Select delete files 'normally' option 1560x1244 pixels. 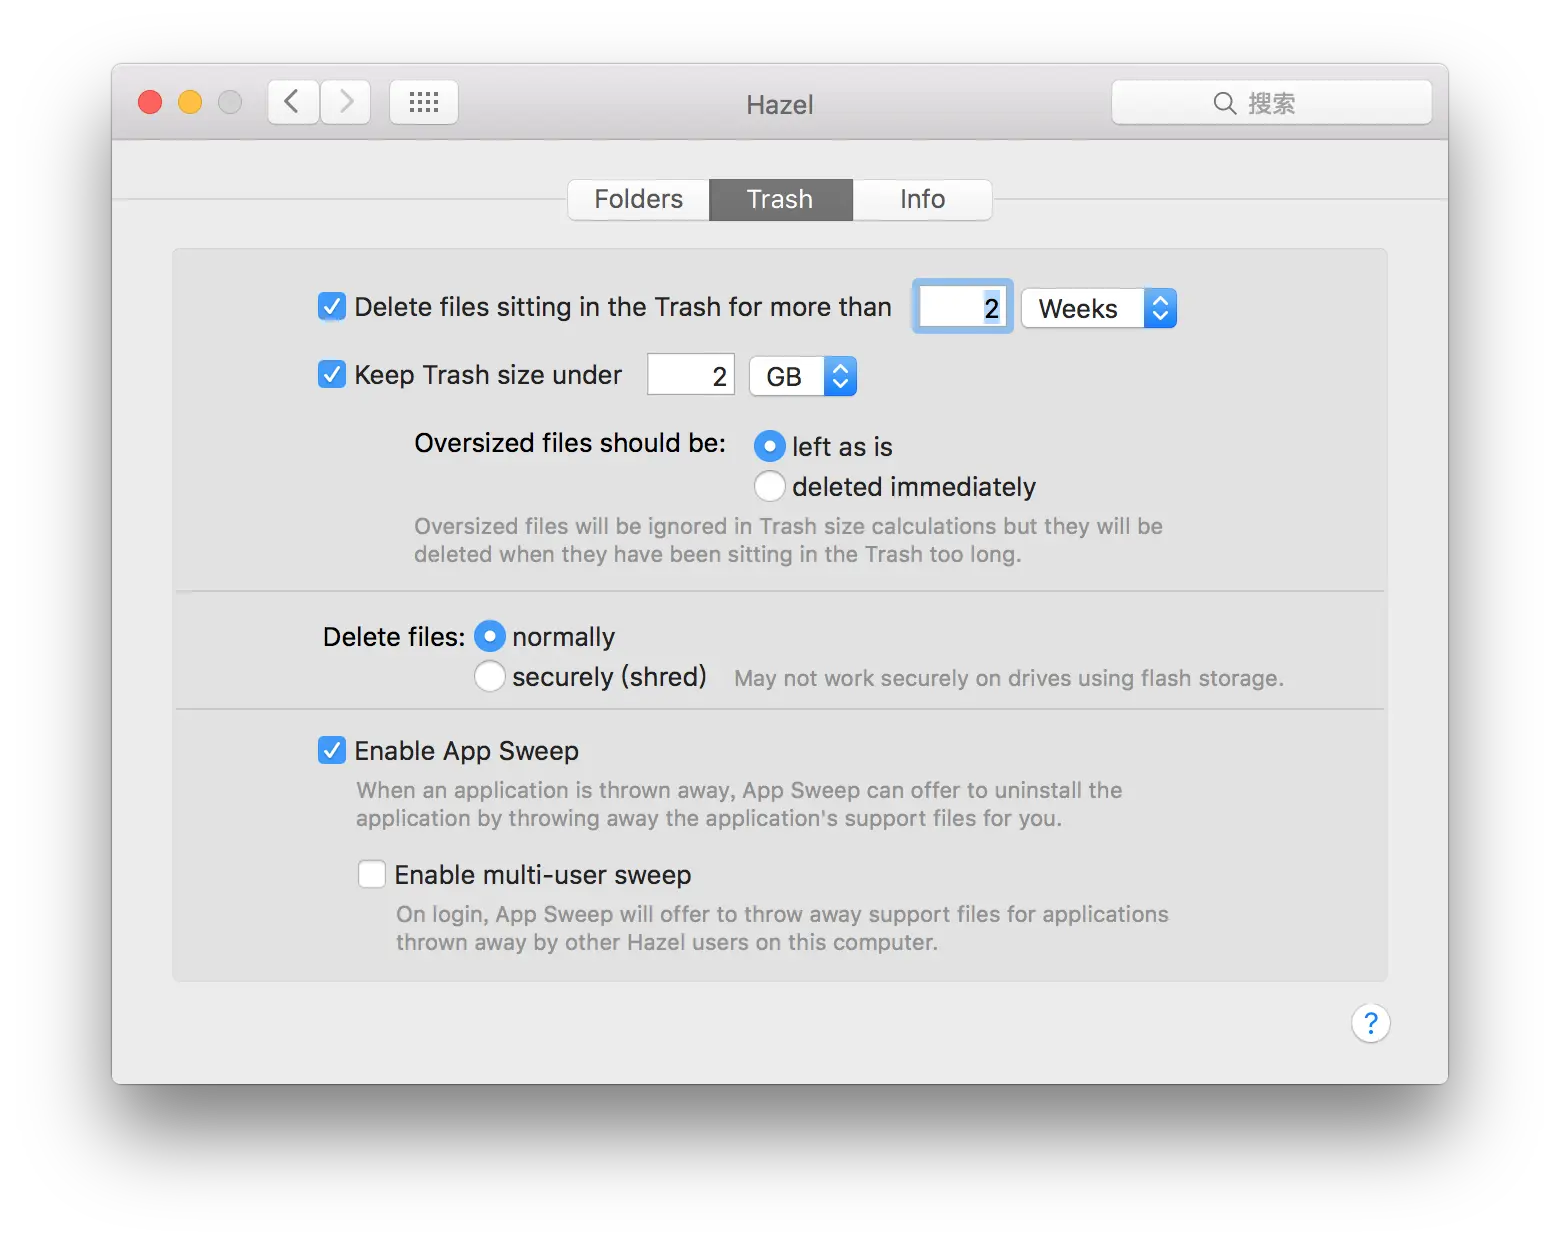pyautogui.click(x=489, y=636)
